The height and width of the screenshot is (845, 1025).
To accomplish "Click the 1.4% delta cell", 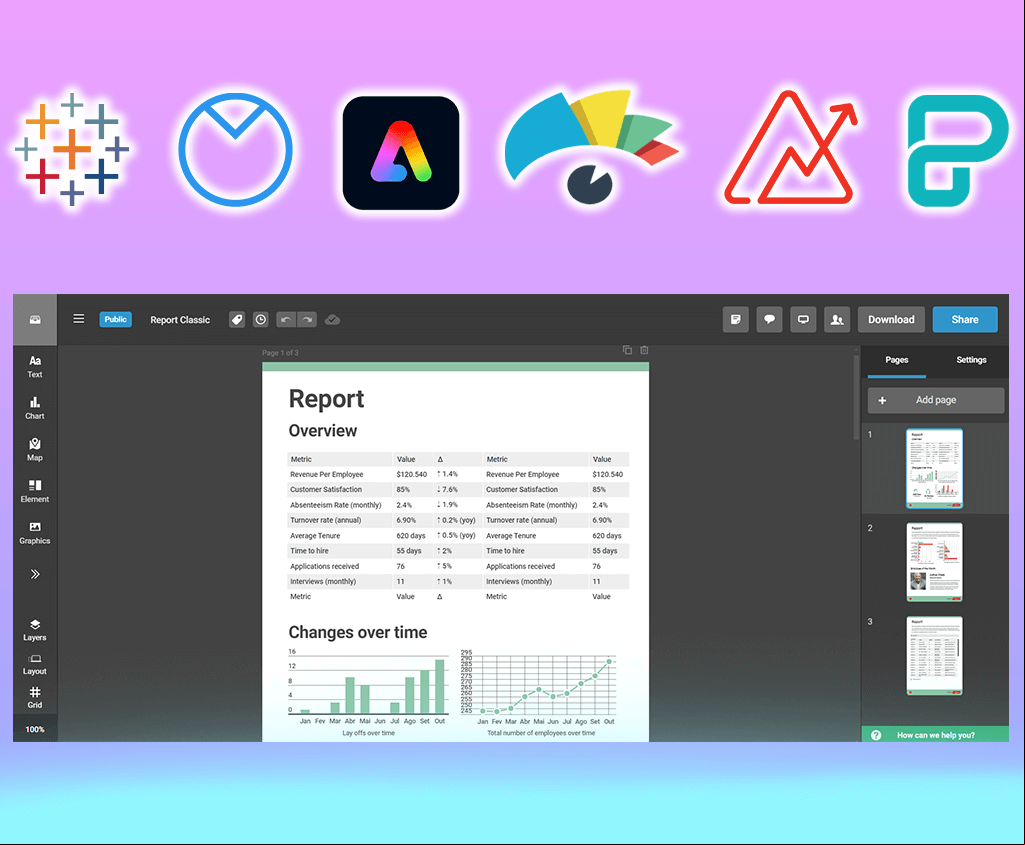I will tap(448, 474).
